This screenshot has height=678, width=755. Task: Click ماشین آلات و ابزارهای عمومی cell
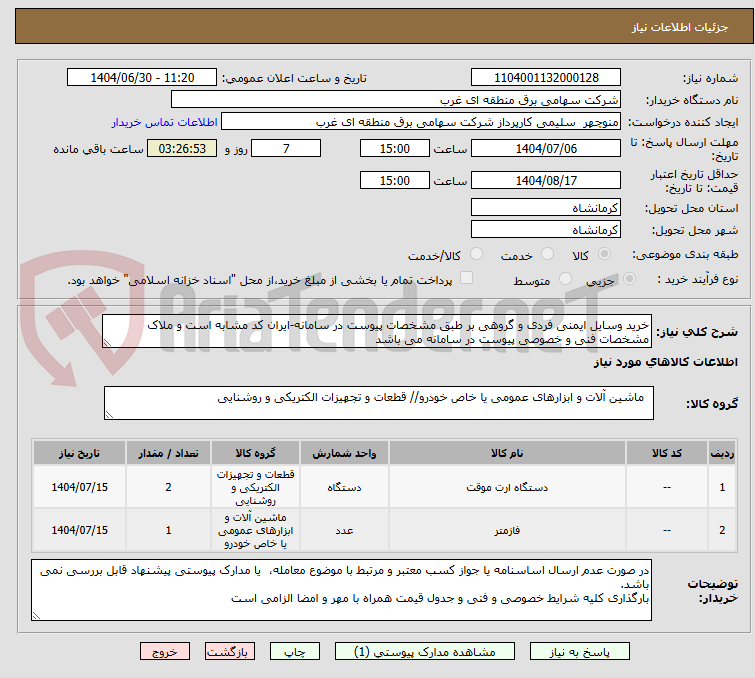256,530
